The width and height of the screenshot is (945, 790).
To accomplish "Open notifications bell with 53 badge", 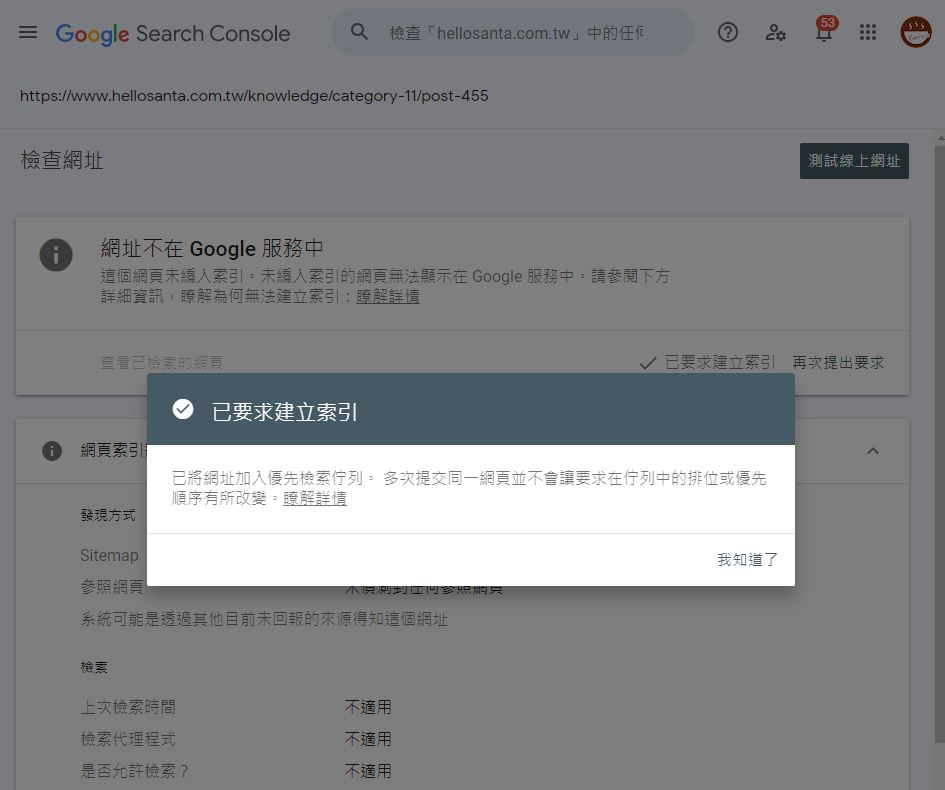I will pyautogui.click(x=824, y=30).
